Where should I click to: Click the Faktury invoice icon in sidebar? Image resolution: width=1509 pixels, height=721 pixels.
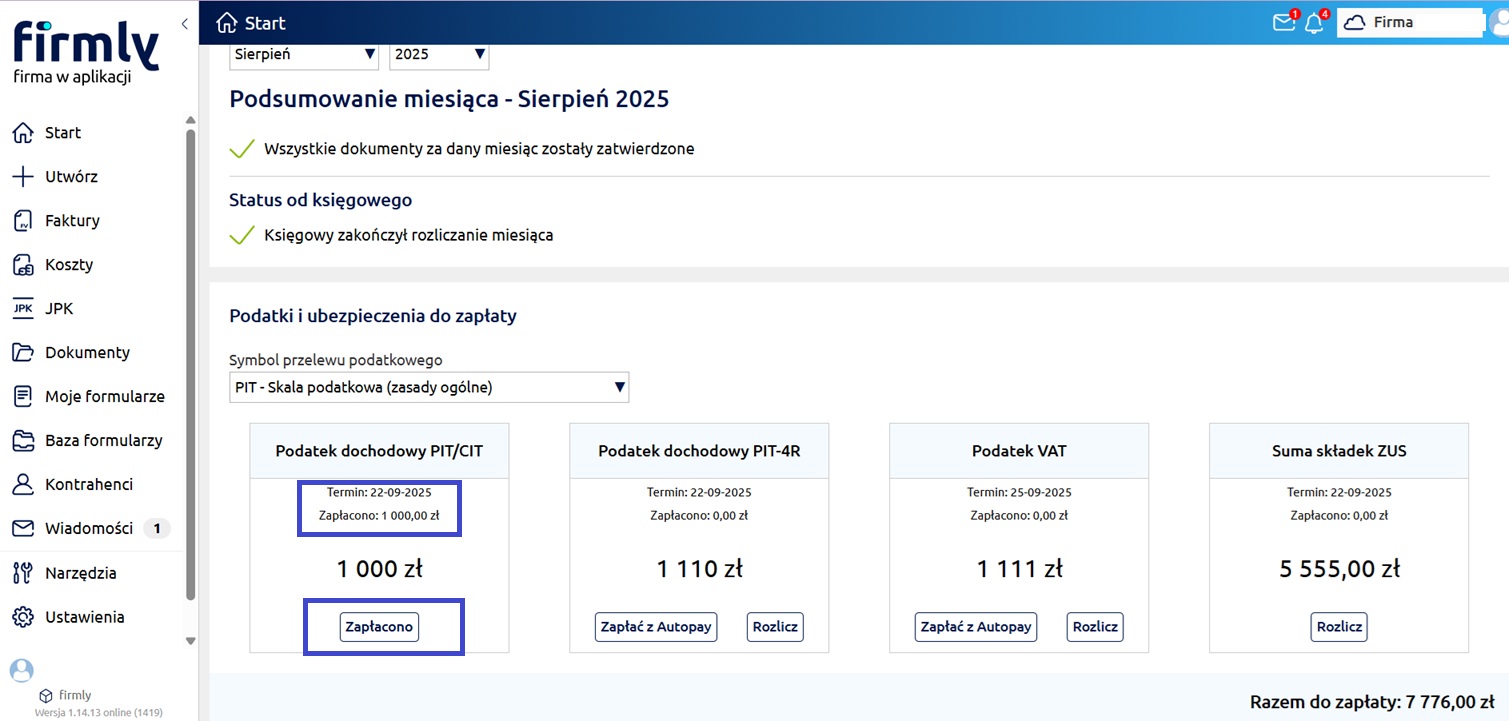pos(23,221)
